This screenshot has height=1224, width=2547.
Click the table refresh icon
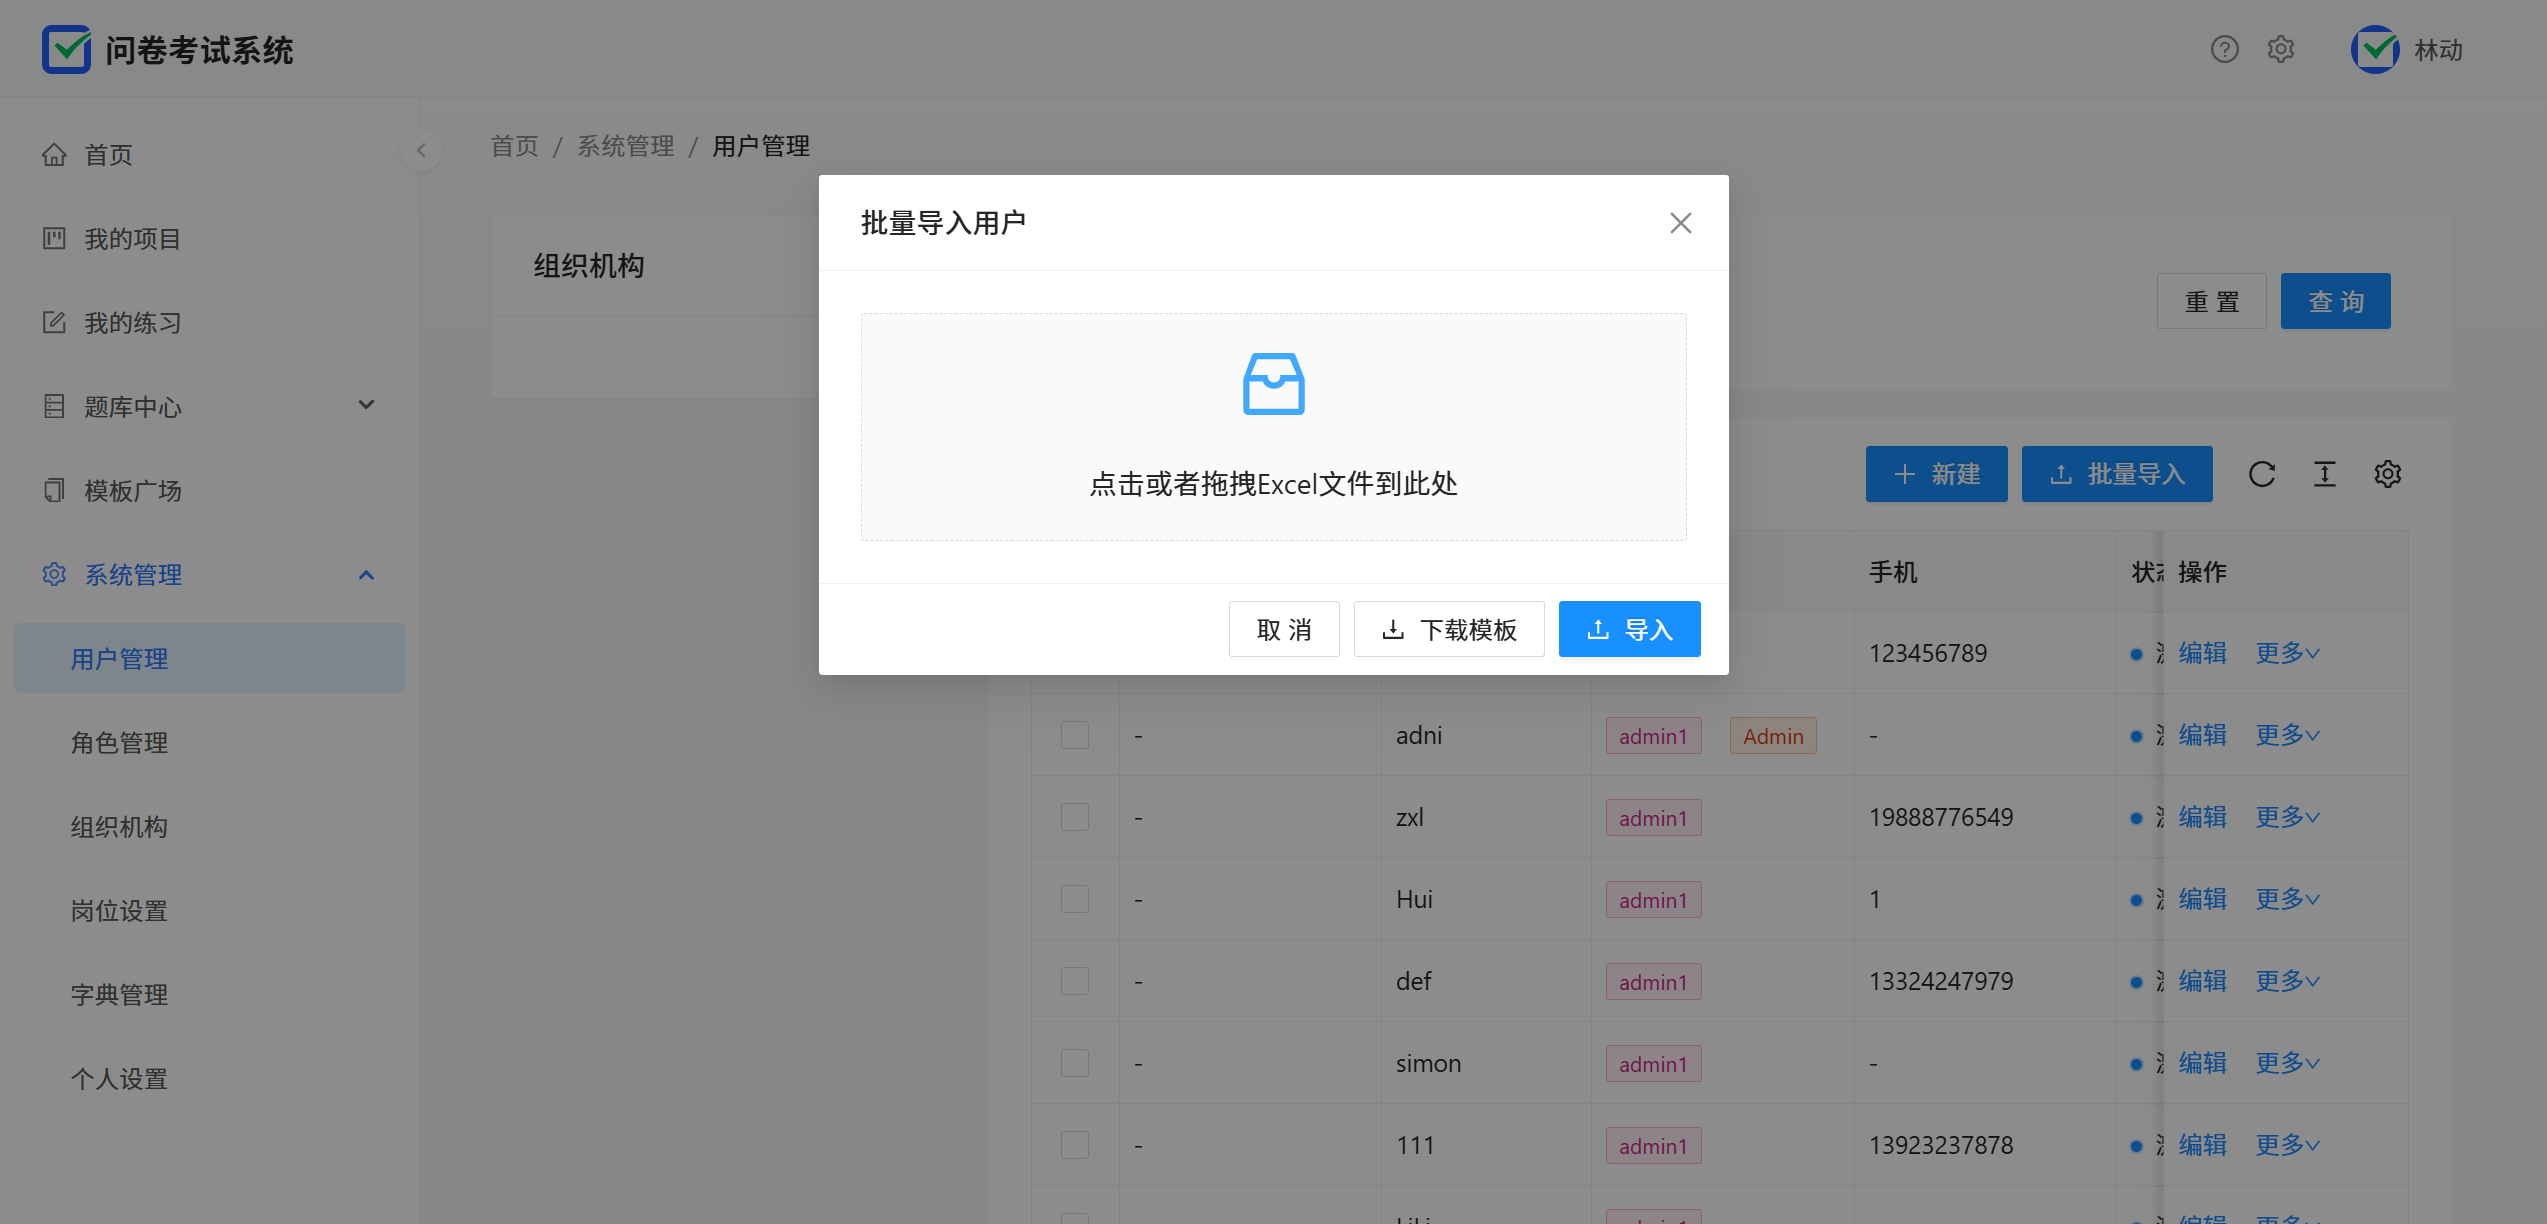point(2262,474)
